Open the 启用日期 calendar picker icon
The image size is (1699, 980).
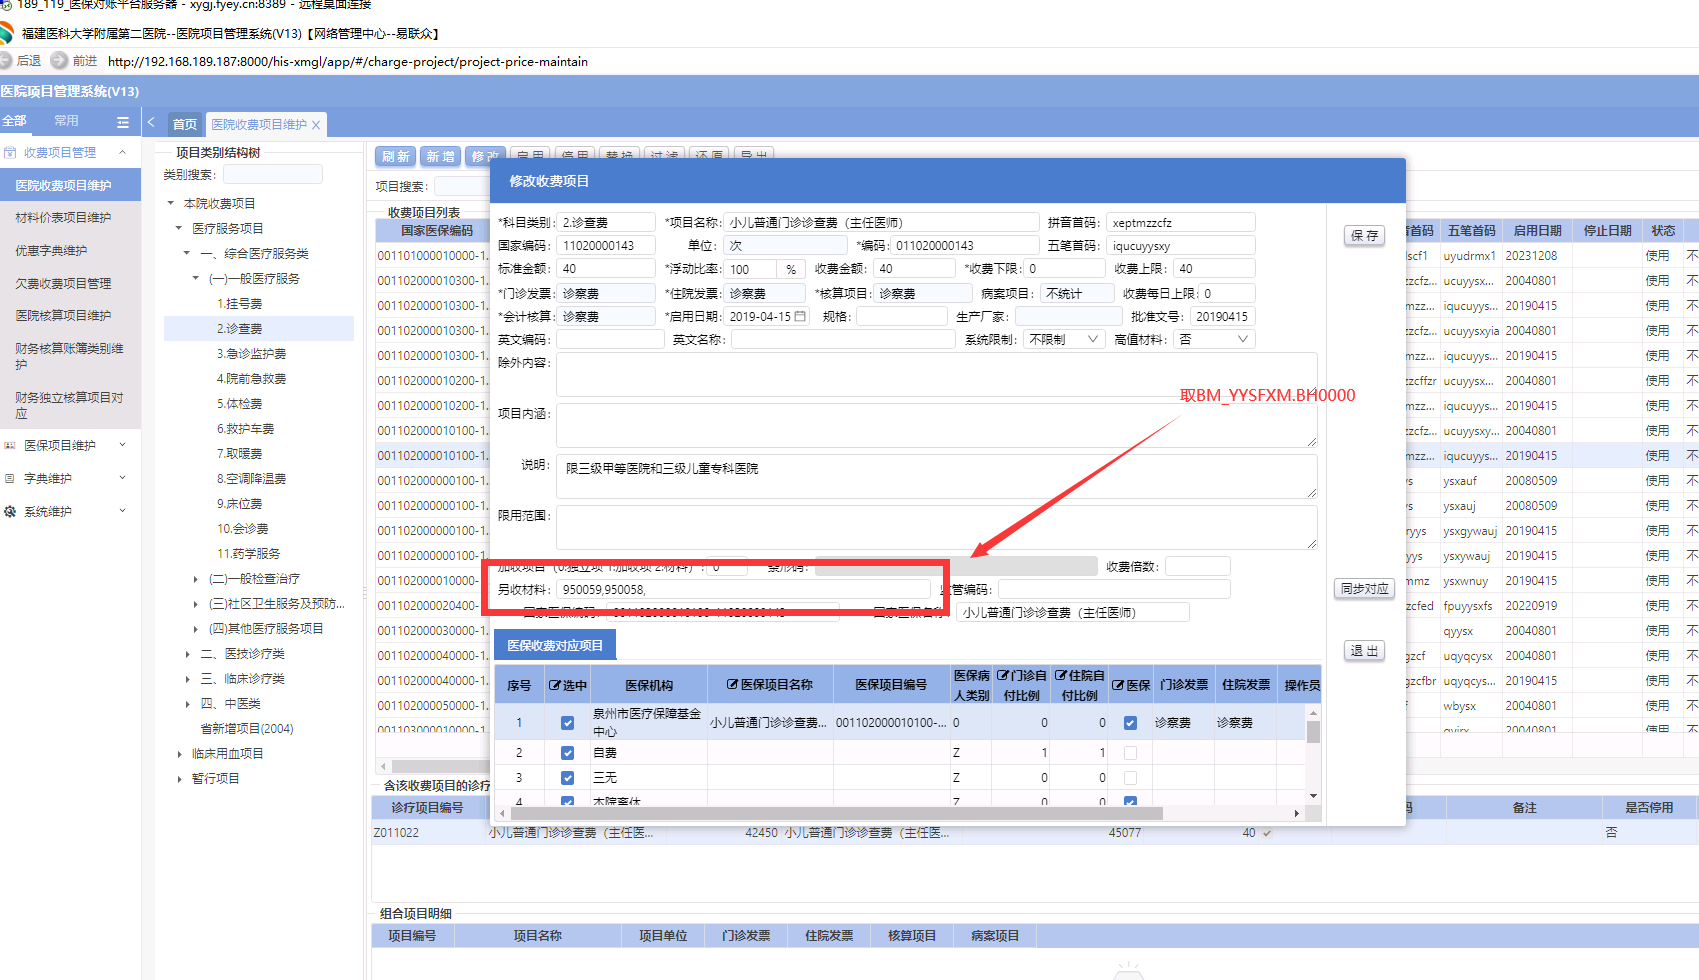(x=800, y=317)
